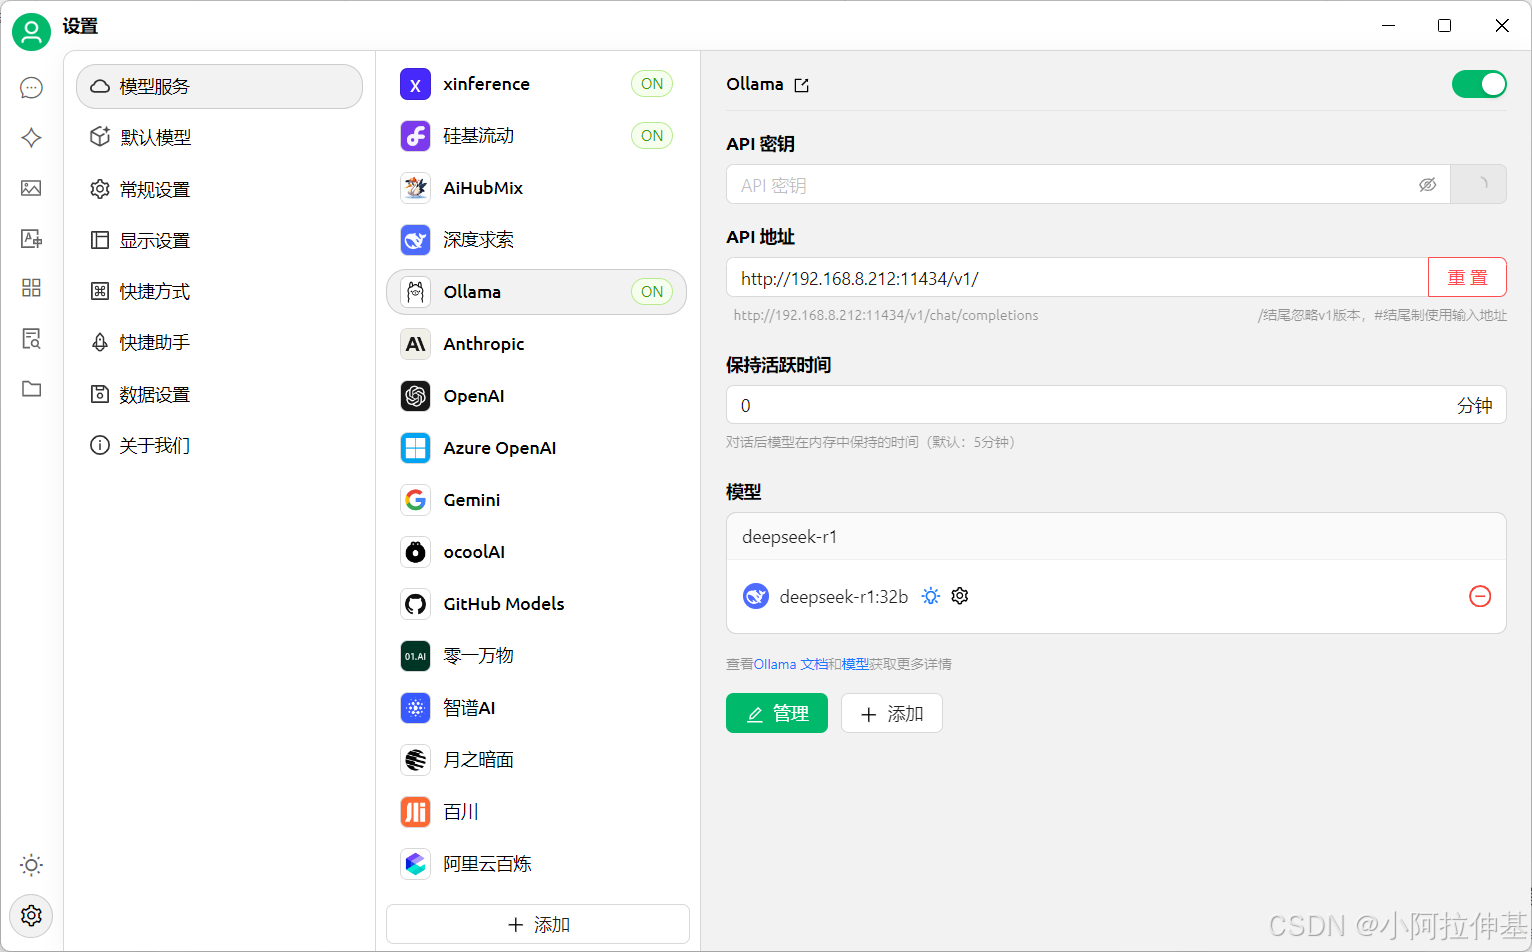
Task: Select the OpenAI provider
Action: click(x=537, y=396)
